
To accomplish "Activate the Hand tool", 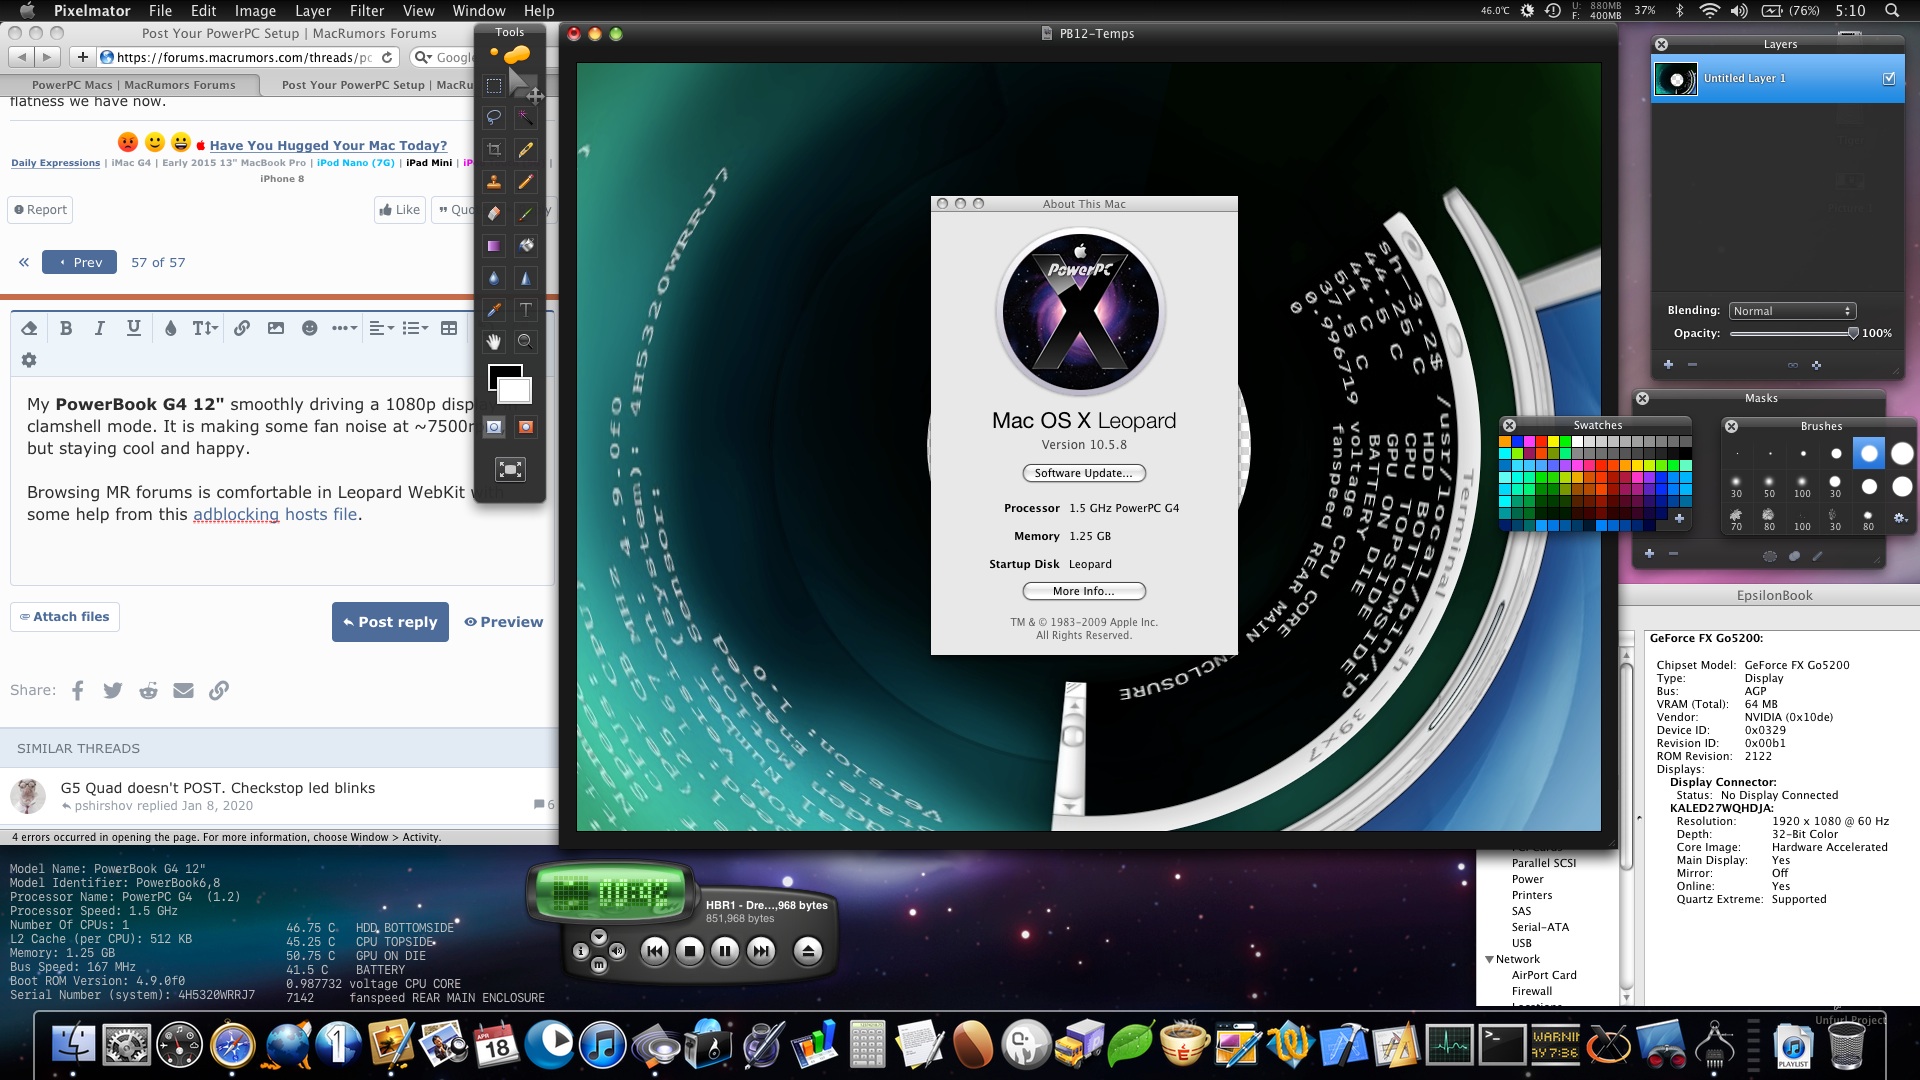I will [494, 342].
